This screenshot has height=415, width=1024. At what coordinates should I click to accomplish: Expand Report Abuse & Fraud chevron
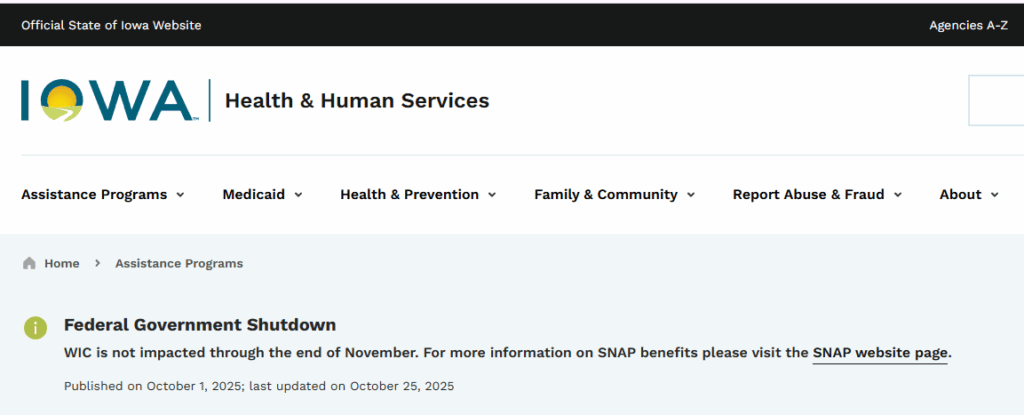pyautogui.click(x=898, y=195)
